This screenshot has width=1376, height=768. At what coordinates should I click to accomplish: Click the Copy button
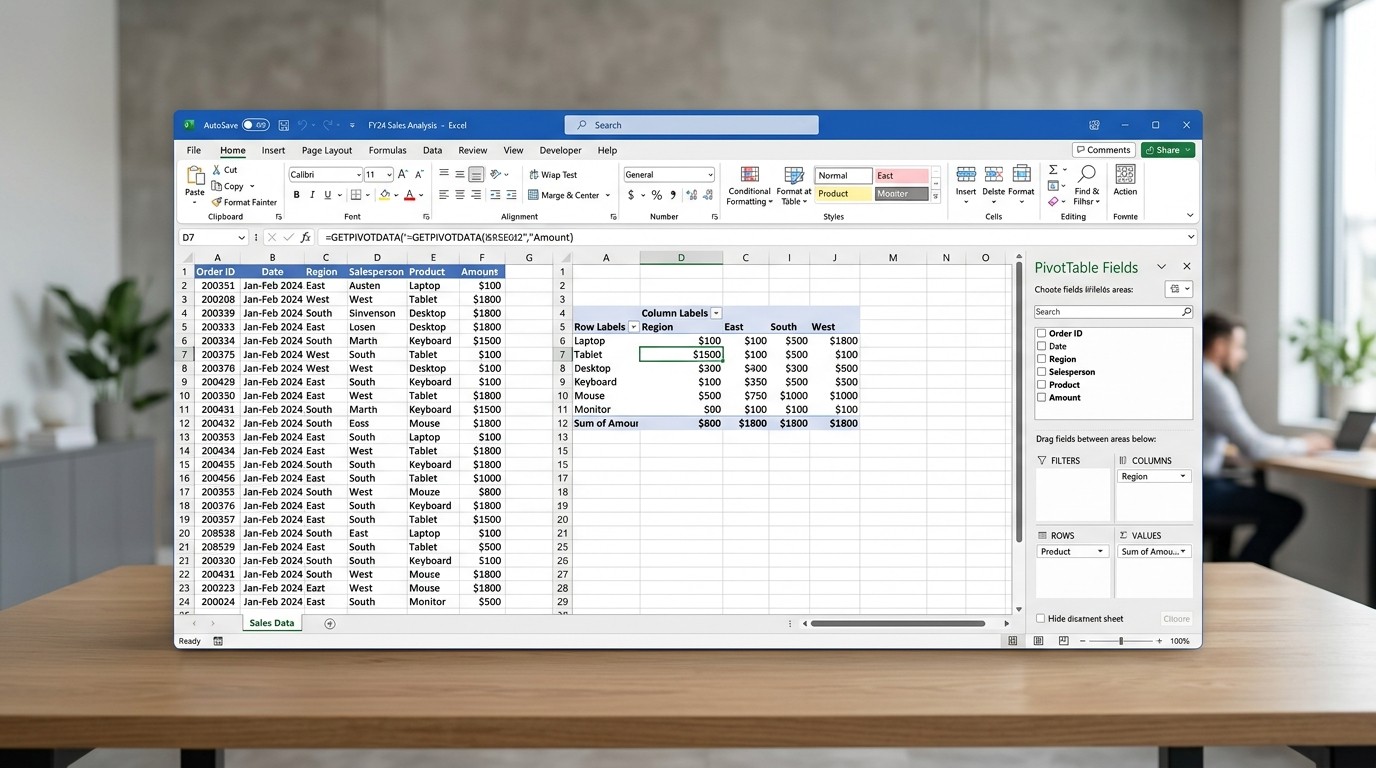[233, 186]
